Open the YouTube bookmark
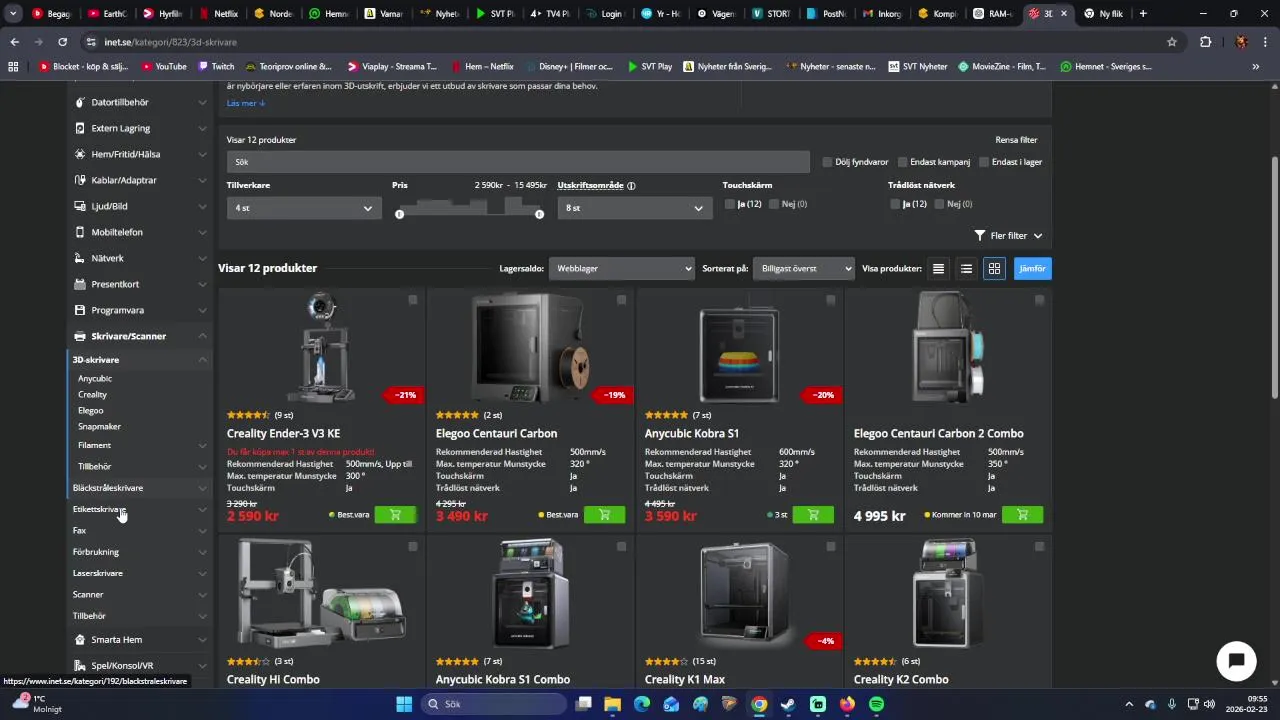Screen dimensions: 1280x720 pos(165,67)
